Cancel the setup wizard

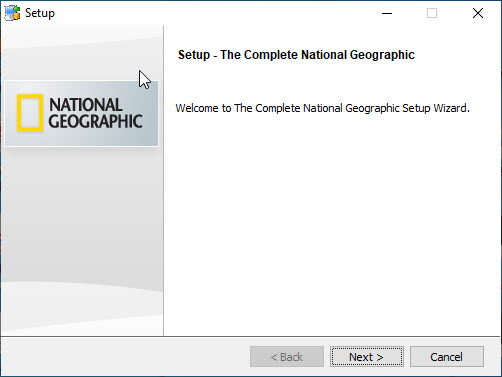tap(447, 357)
